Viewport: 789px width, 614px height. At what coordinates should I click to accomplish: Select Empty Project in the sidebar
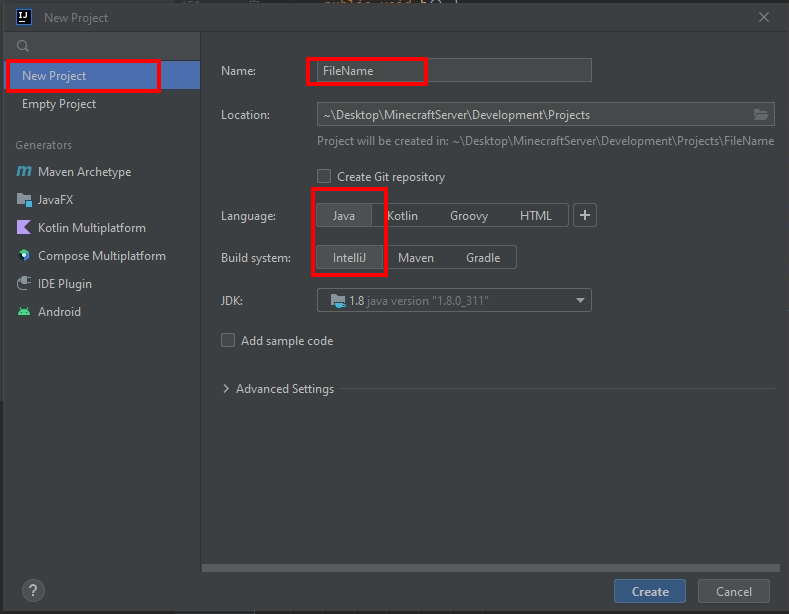coord(102,104)
